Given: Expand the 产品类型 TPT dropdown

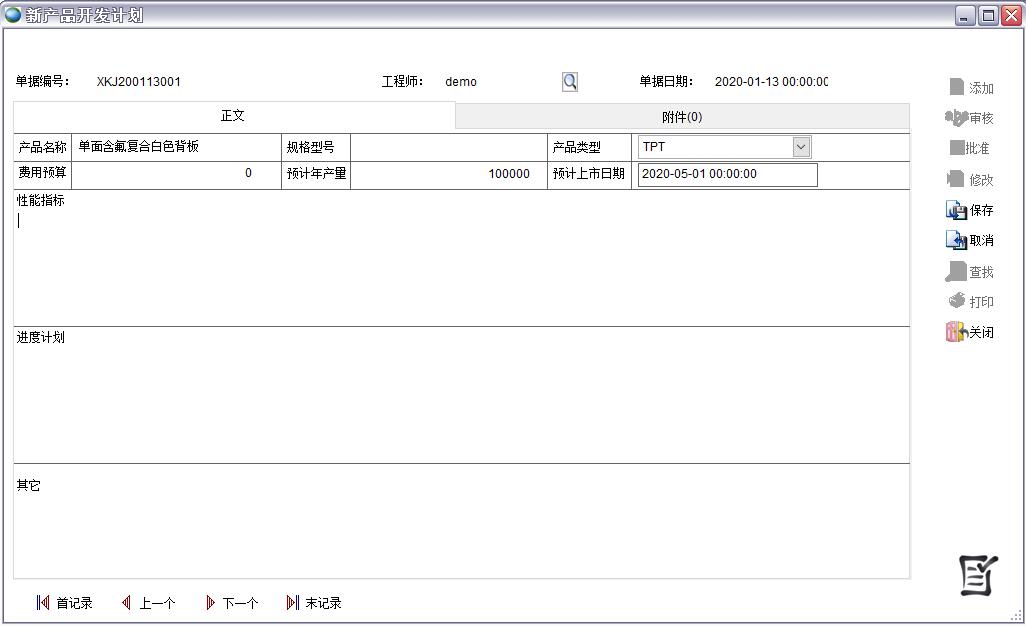Looking at the screenshot, I should pyautogui.click(x=801, y=147).
